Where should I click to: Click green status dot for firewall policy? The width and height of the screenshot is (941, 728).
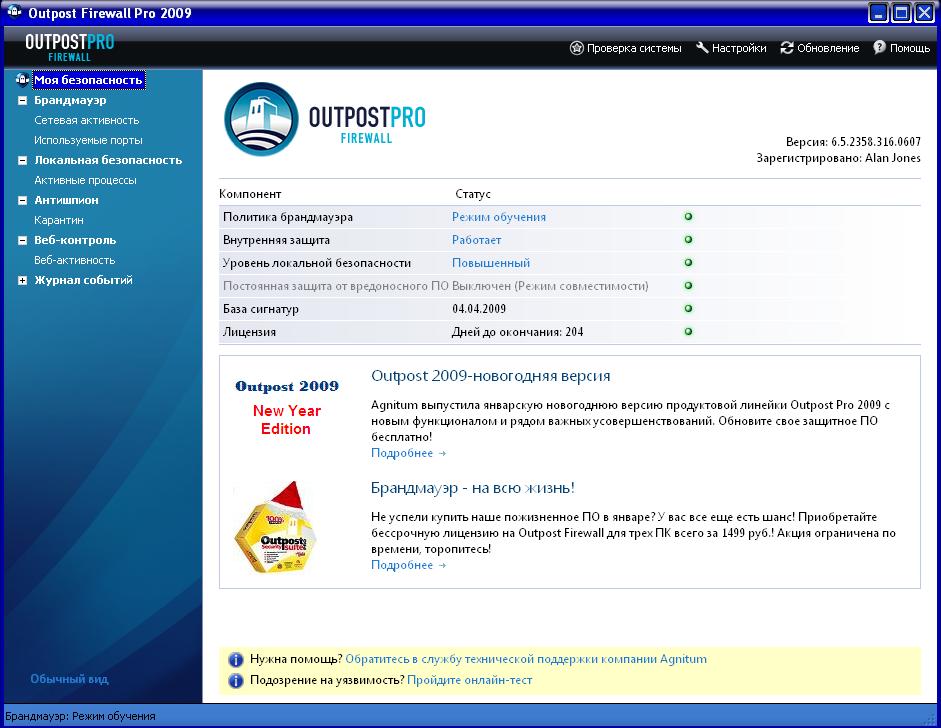point(688,217)
